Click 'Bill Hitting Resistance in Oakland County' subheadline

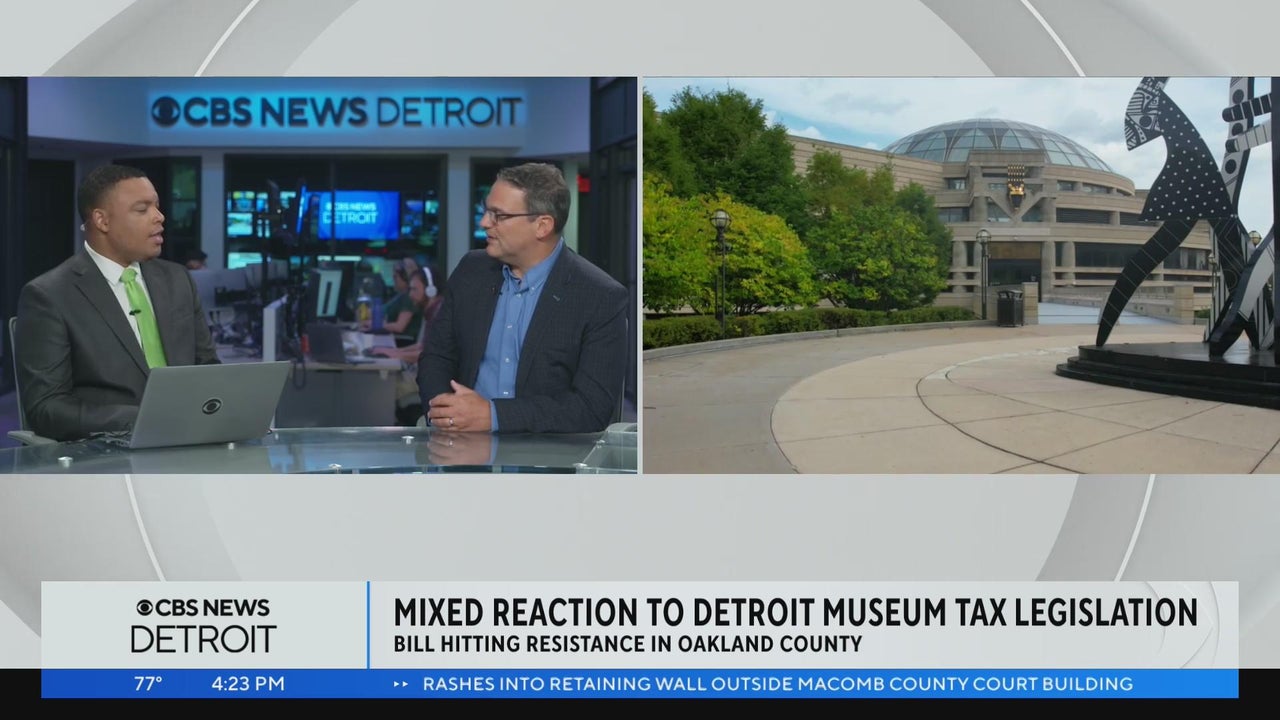point(627,644)
